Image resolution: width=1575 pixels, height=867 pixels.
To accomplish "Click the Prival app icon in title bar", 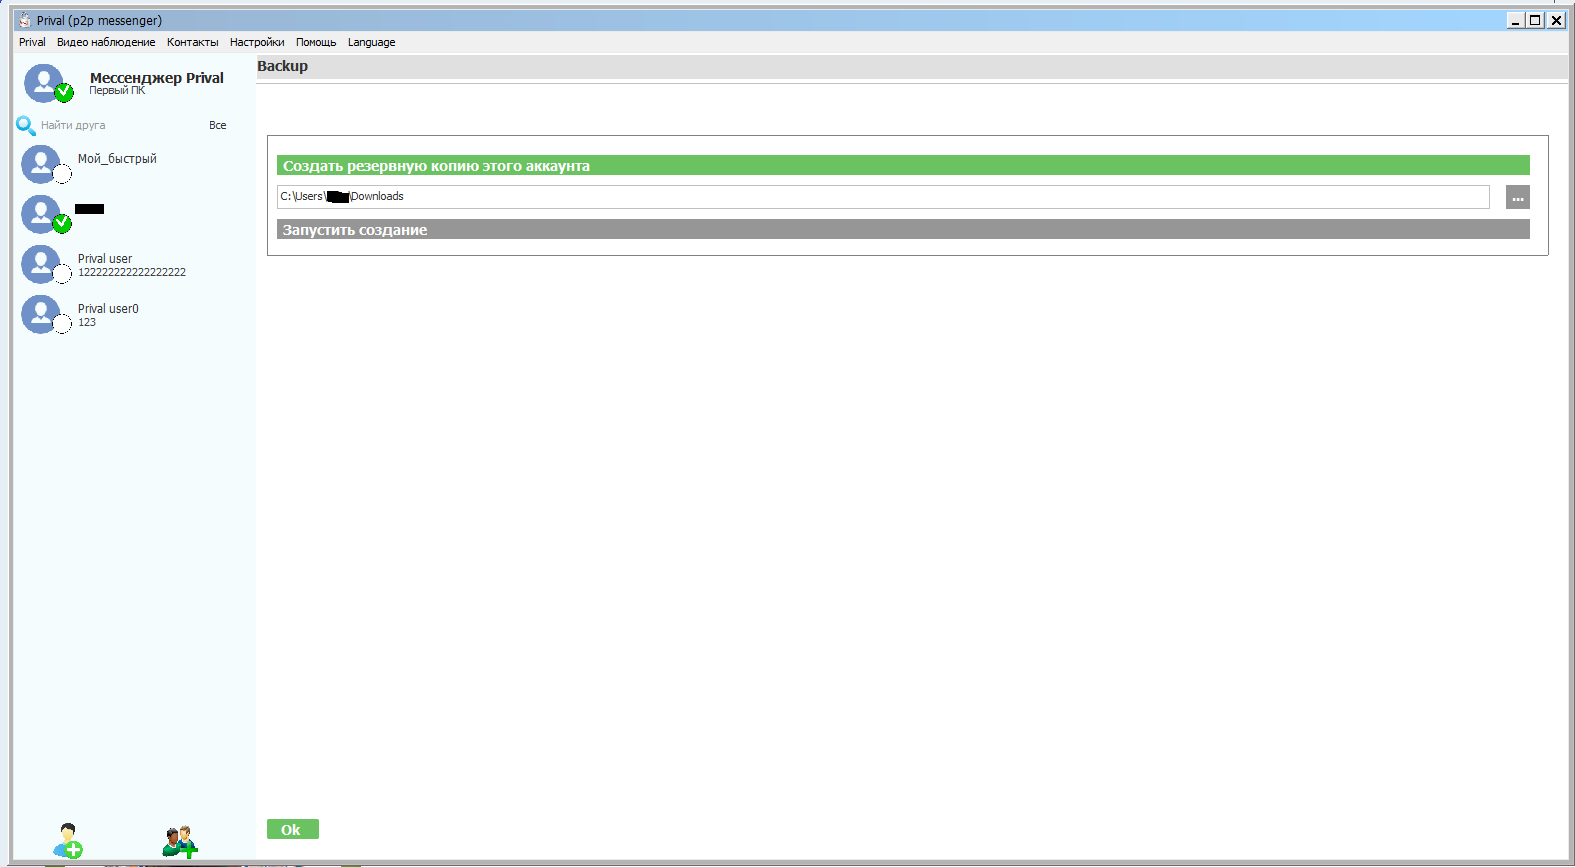I will (x=24, y=20).
